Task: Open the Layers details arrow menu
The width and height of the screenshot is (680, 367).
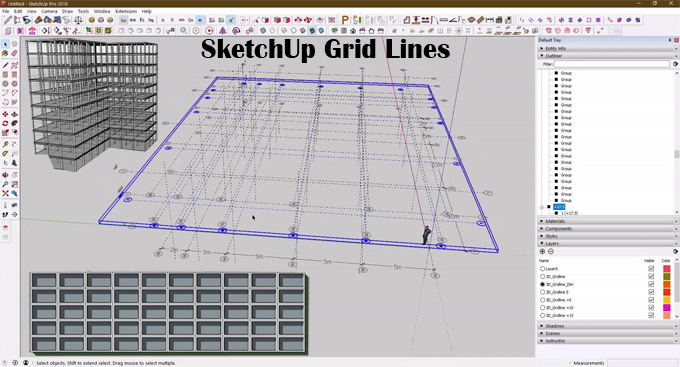Action: (675, 252)
